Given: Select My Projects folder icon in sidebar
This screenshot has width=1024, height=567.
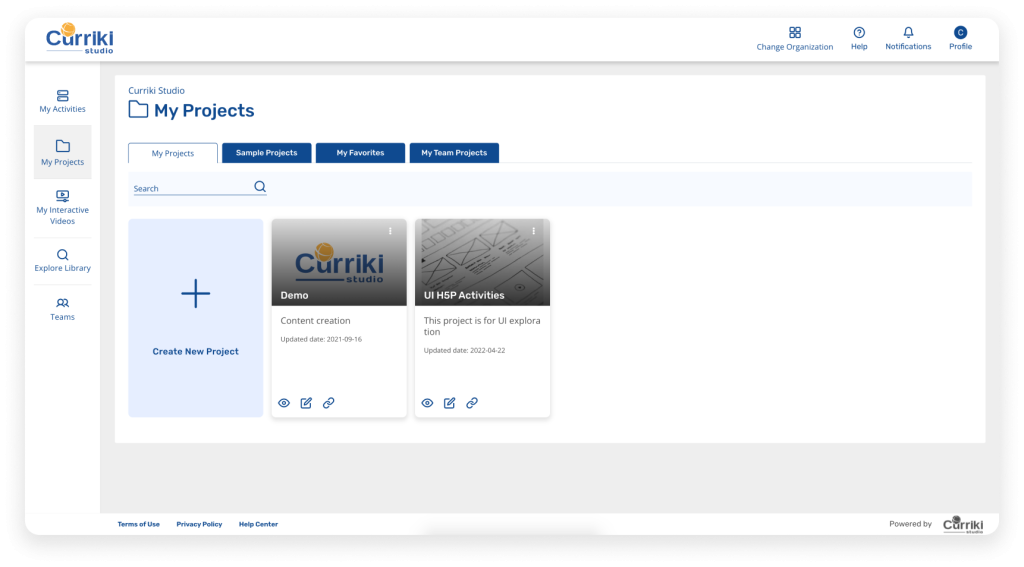Looking at the screenshot, I should (63, 146).
